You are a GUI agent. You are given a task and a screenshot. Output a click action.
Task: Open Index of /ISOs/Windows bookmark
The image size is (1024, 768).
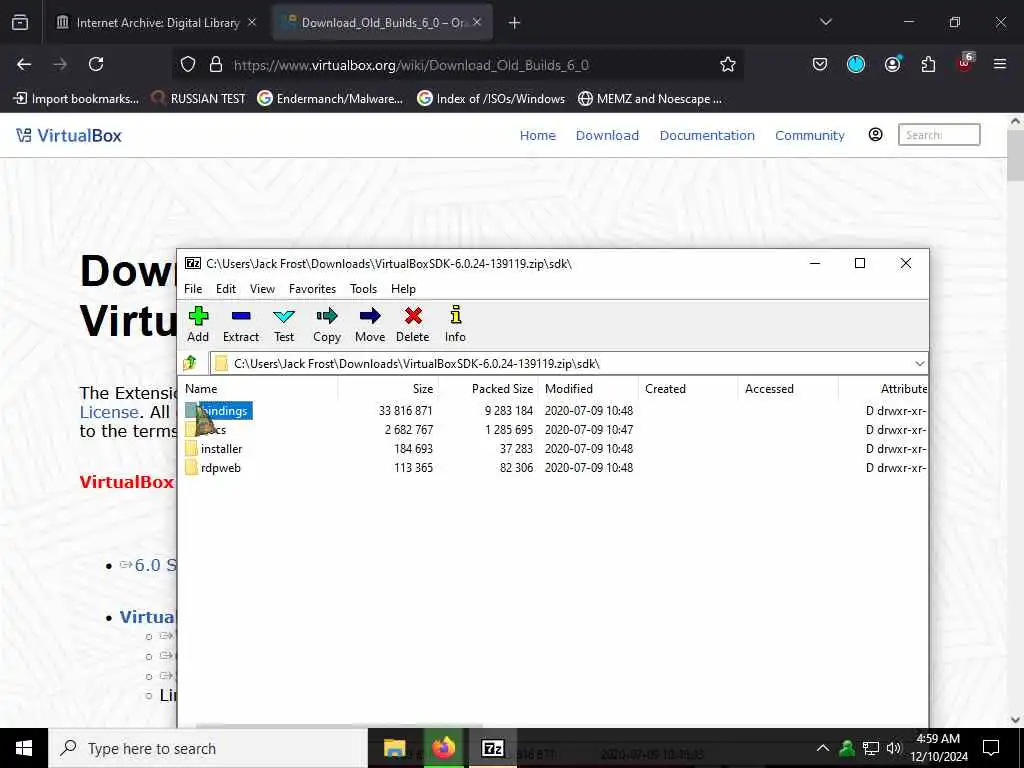pos(490,99)
